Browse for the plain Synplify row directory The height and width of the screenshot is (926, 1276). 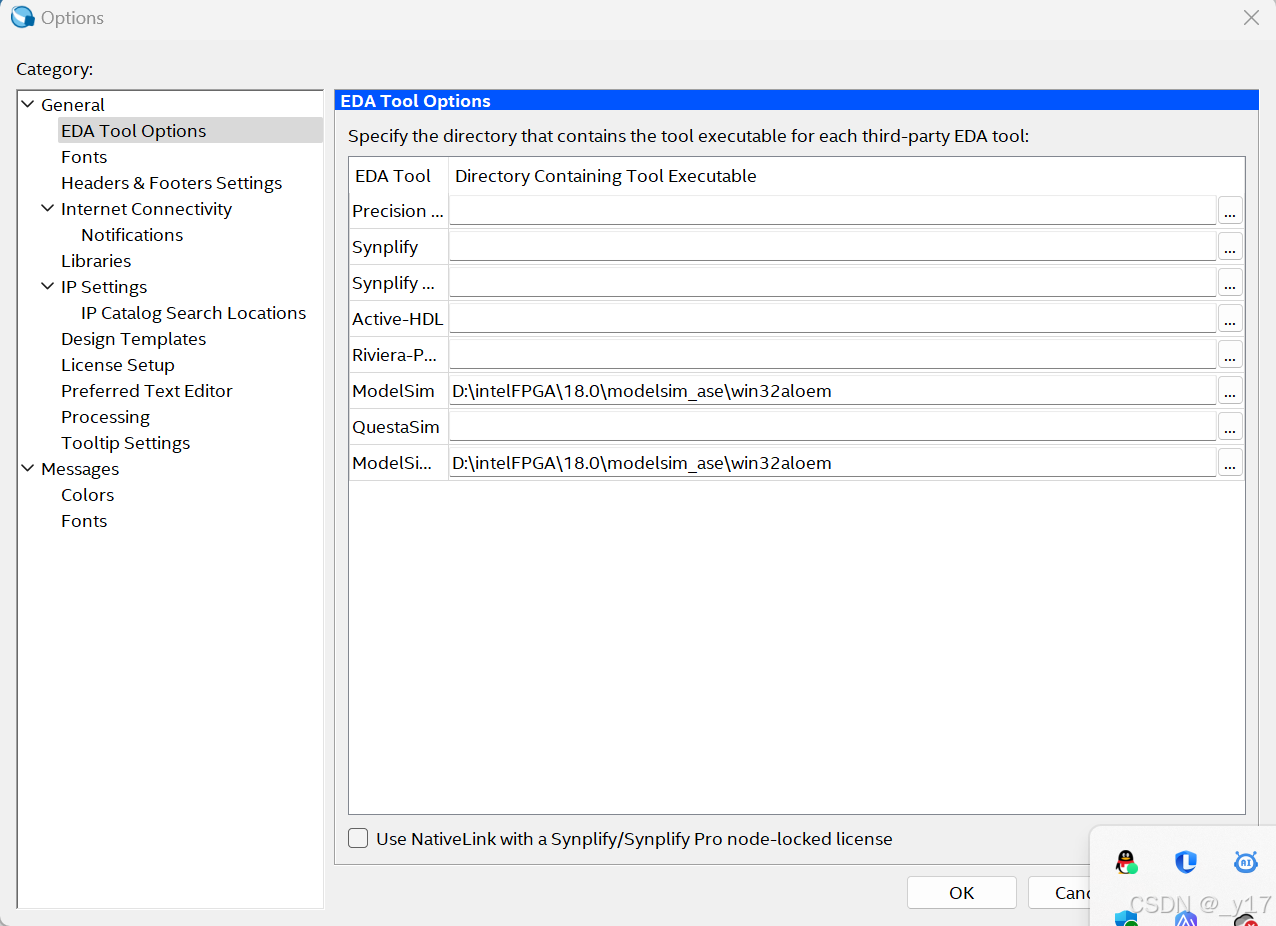tap(1230, 247)
